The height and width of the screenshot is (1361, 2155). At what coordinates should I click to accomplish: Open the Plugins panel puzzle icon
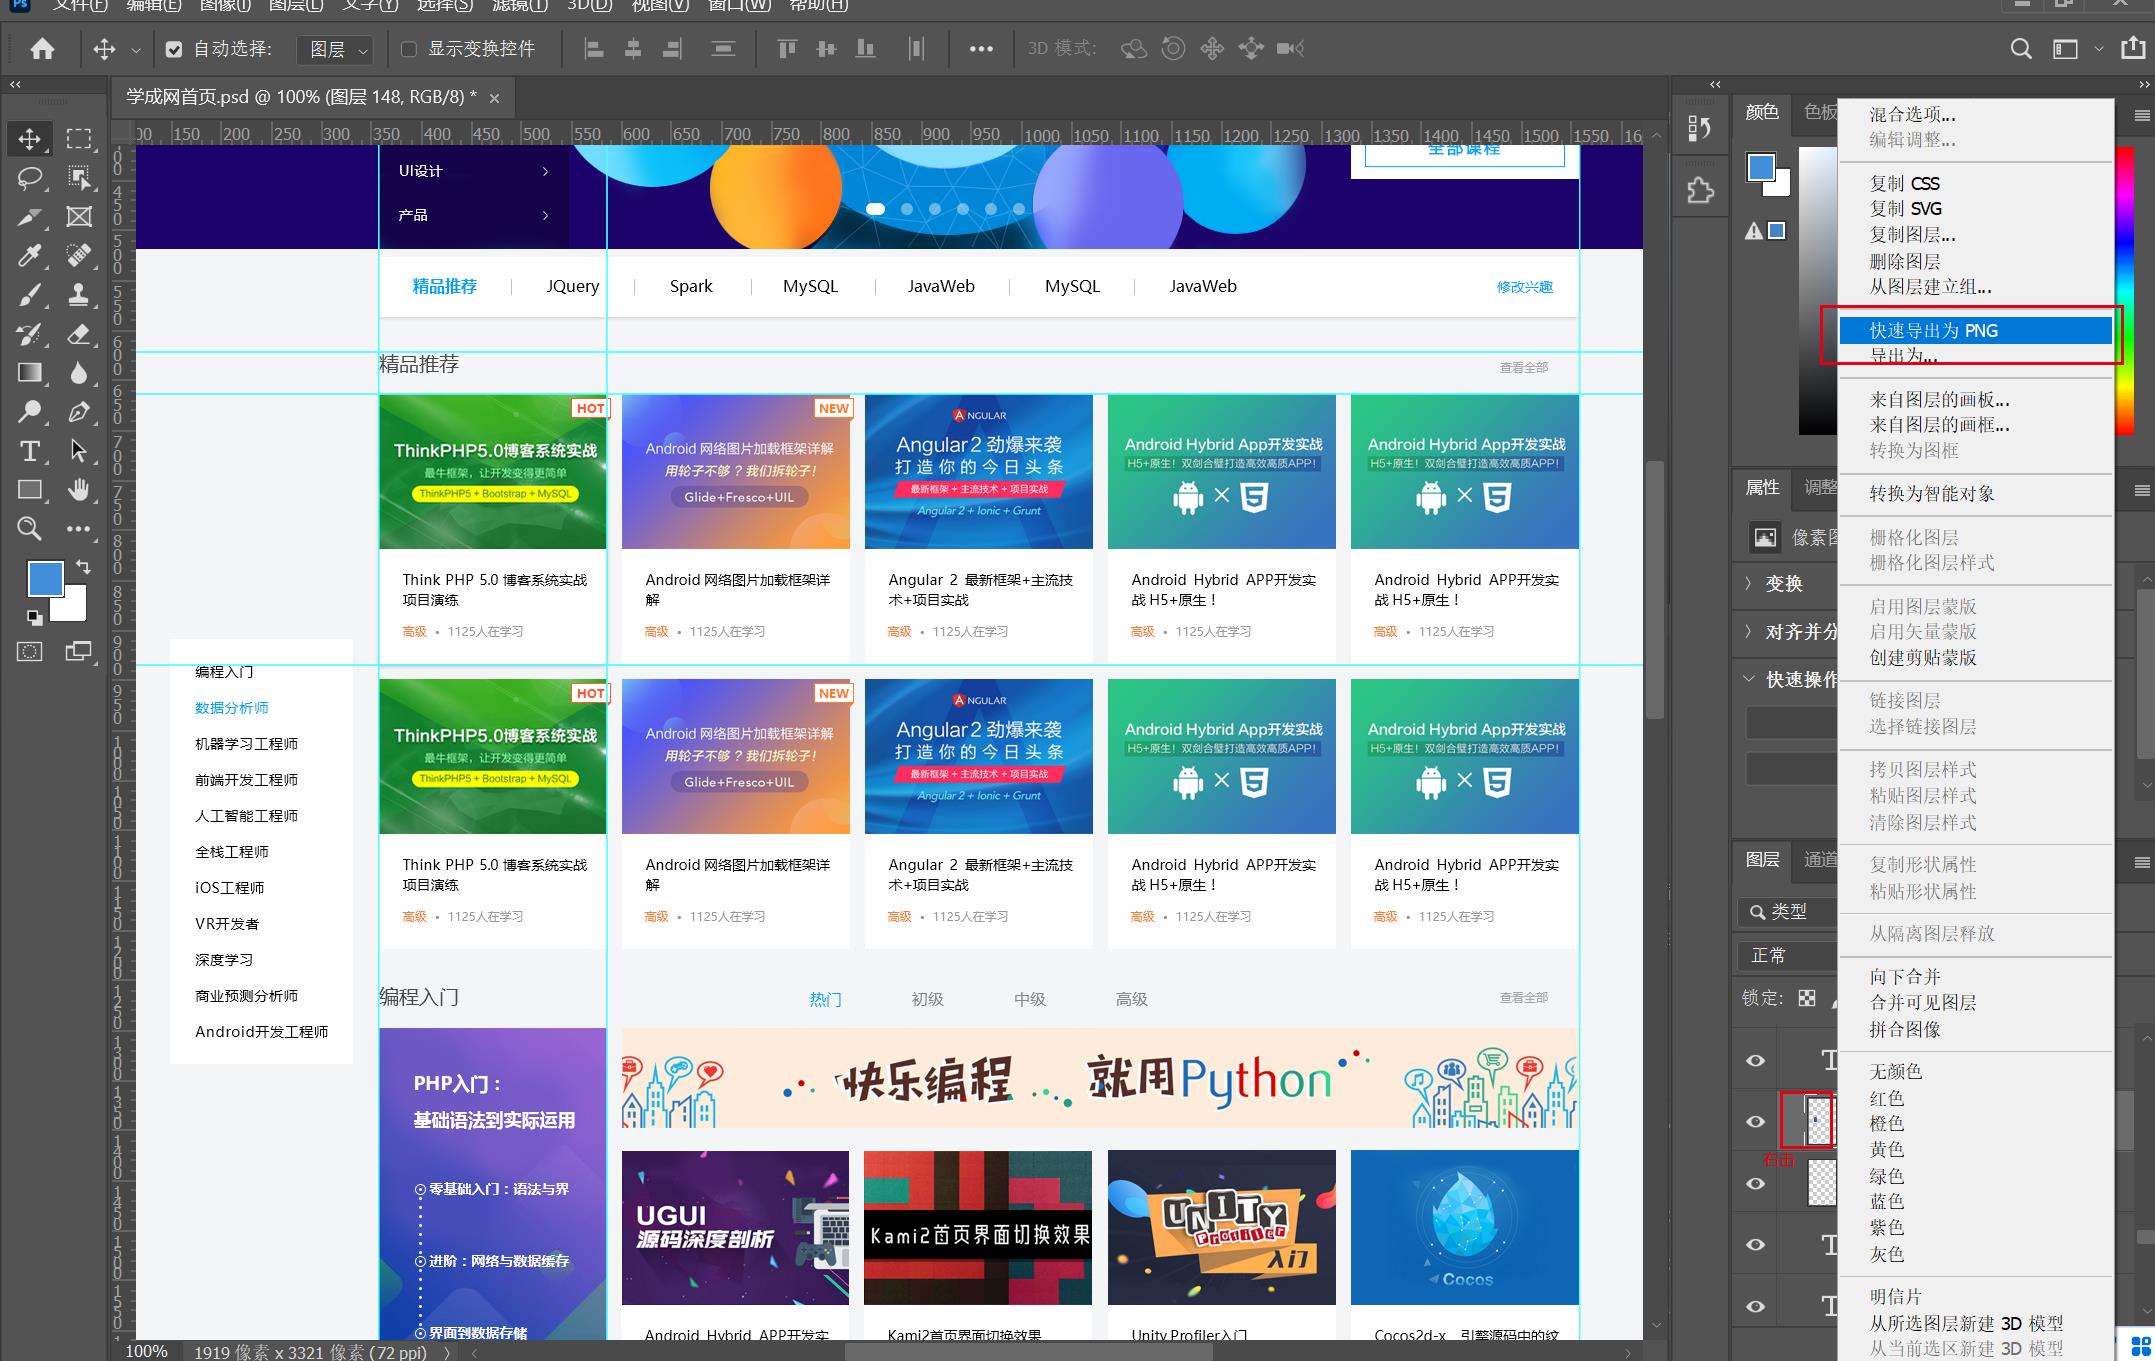tap(1700, 189)
